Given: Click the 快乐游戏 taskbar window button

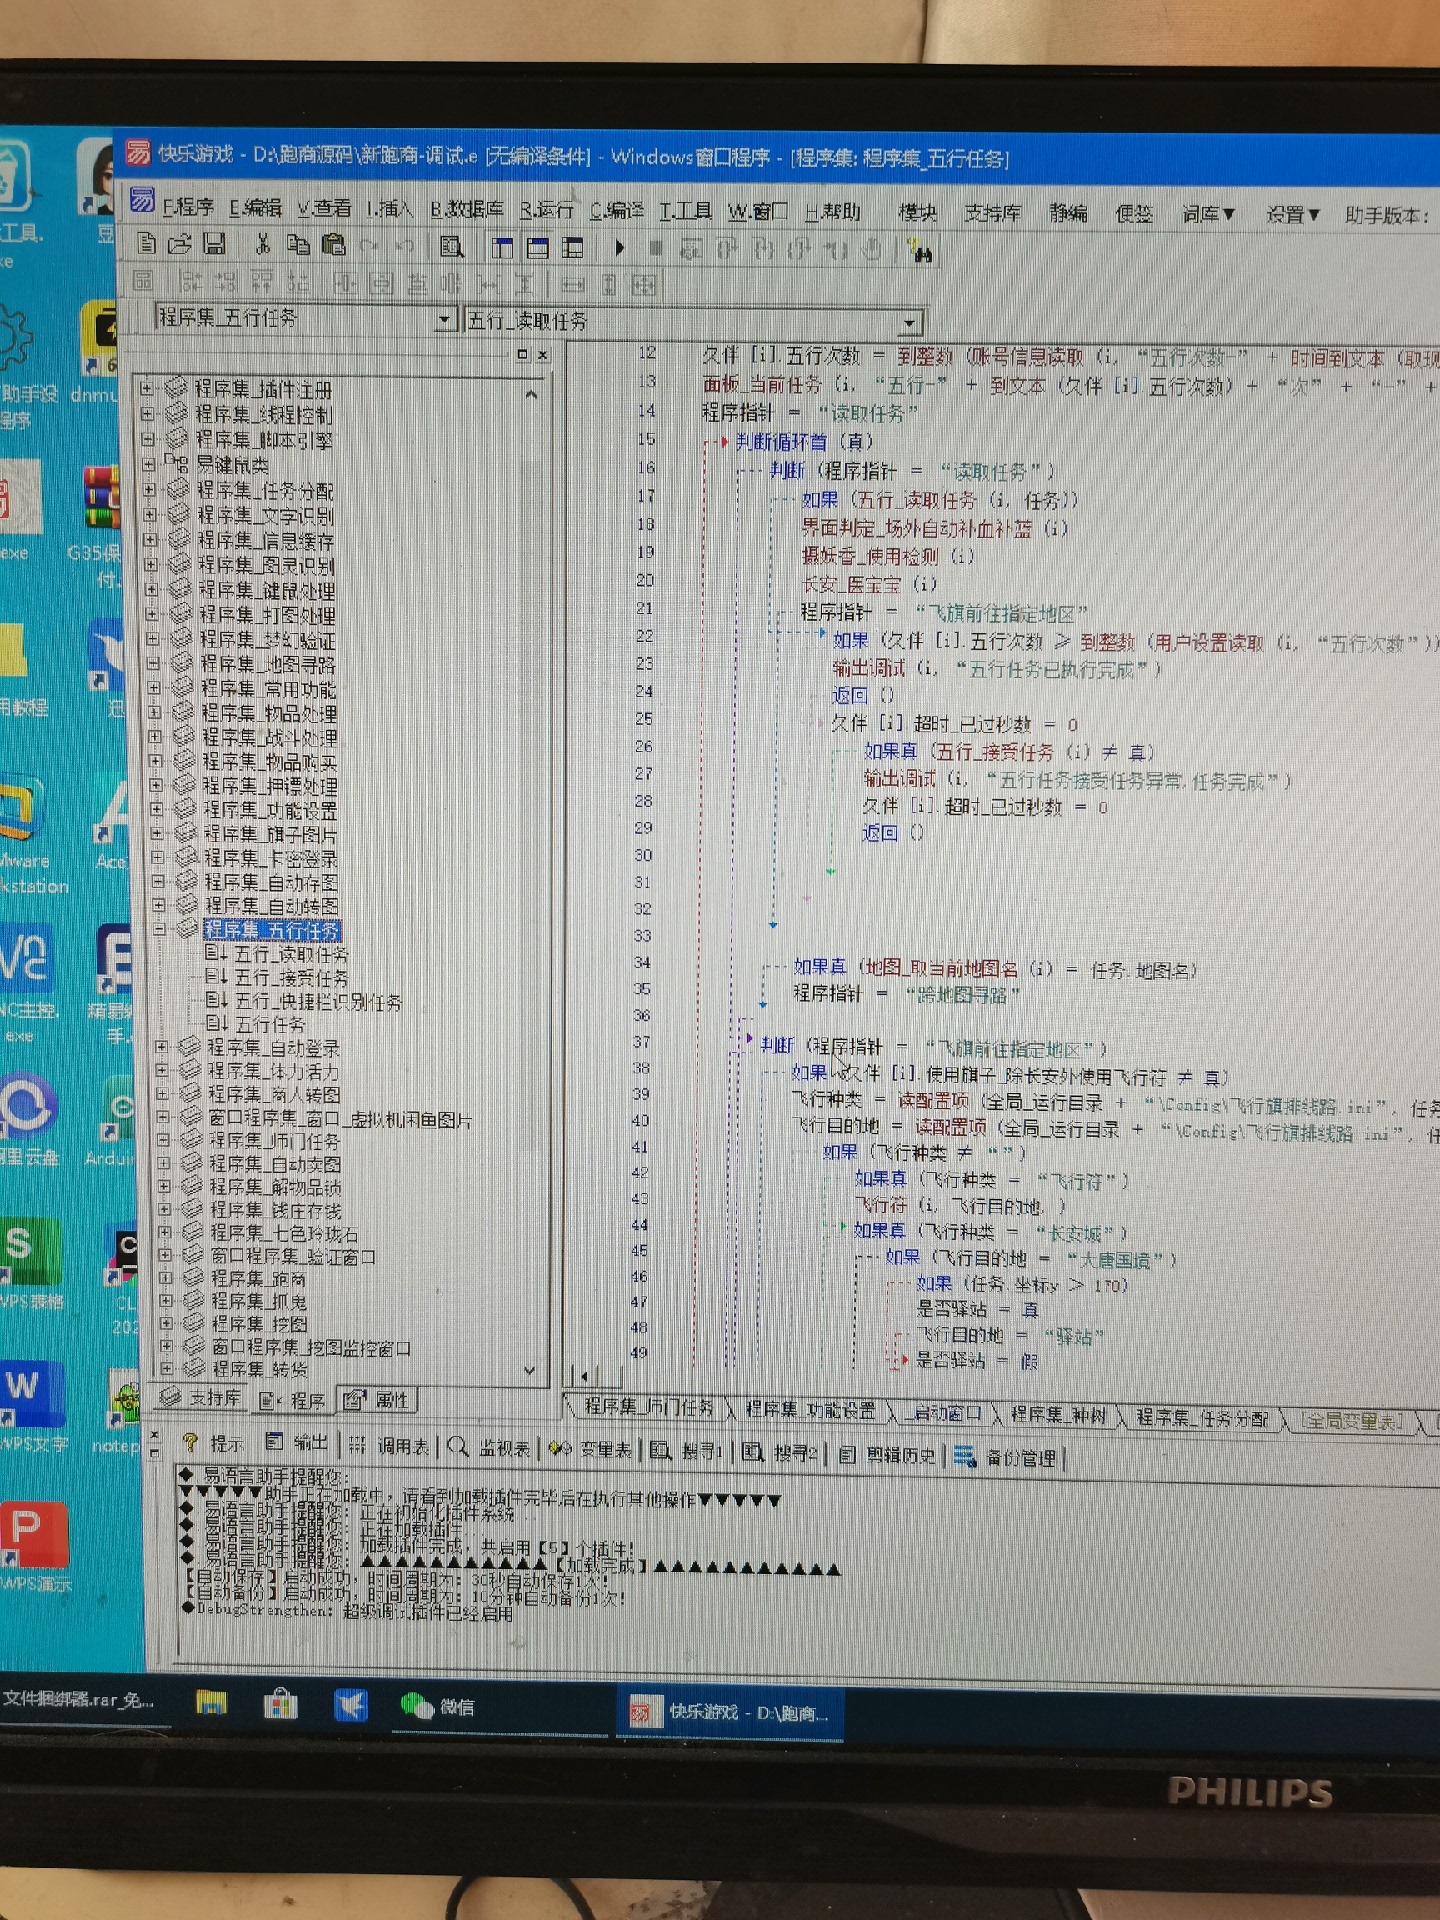Looking at the screenshot, I should pos(729,1712).
